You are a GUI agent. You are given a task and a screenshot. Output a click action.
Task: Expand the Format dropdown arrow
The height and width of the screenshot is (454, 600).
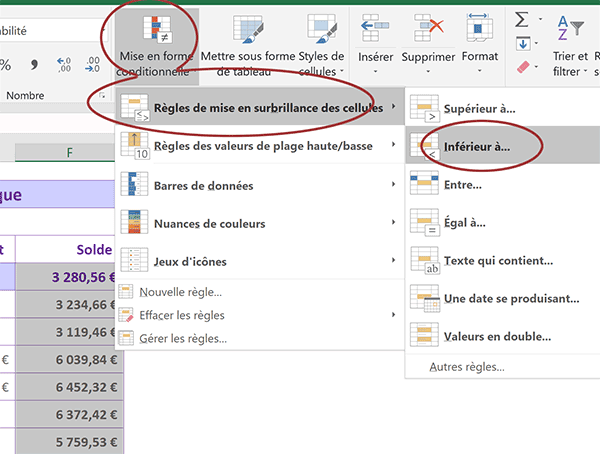(x=479, y=71)
